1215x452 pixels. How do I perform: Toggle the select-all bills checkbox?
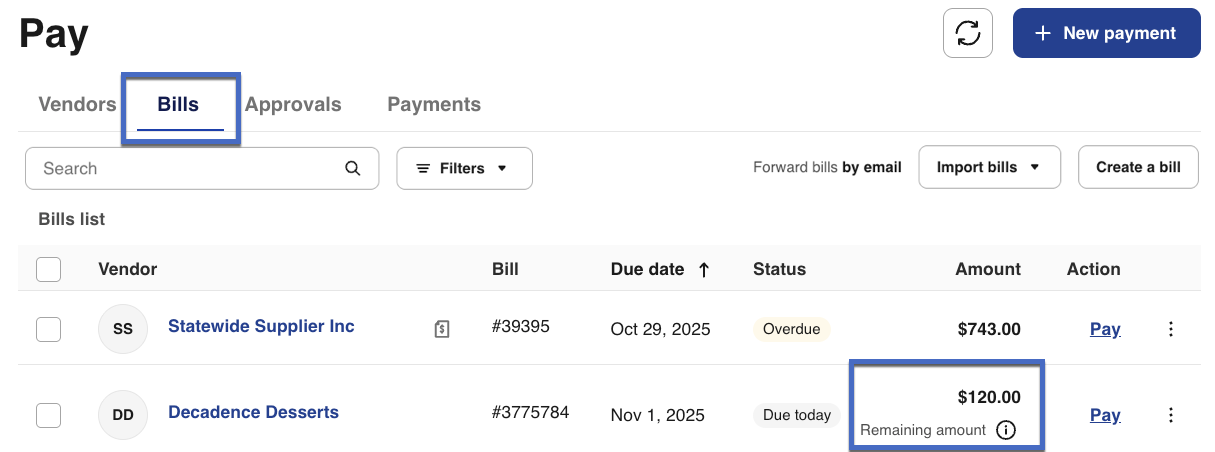(48, 269)
